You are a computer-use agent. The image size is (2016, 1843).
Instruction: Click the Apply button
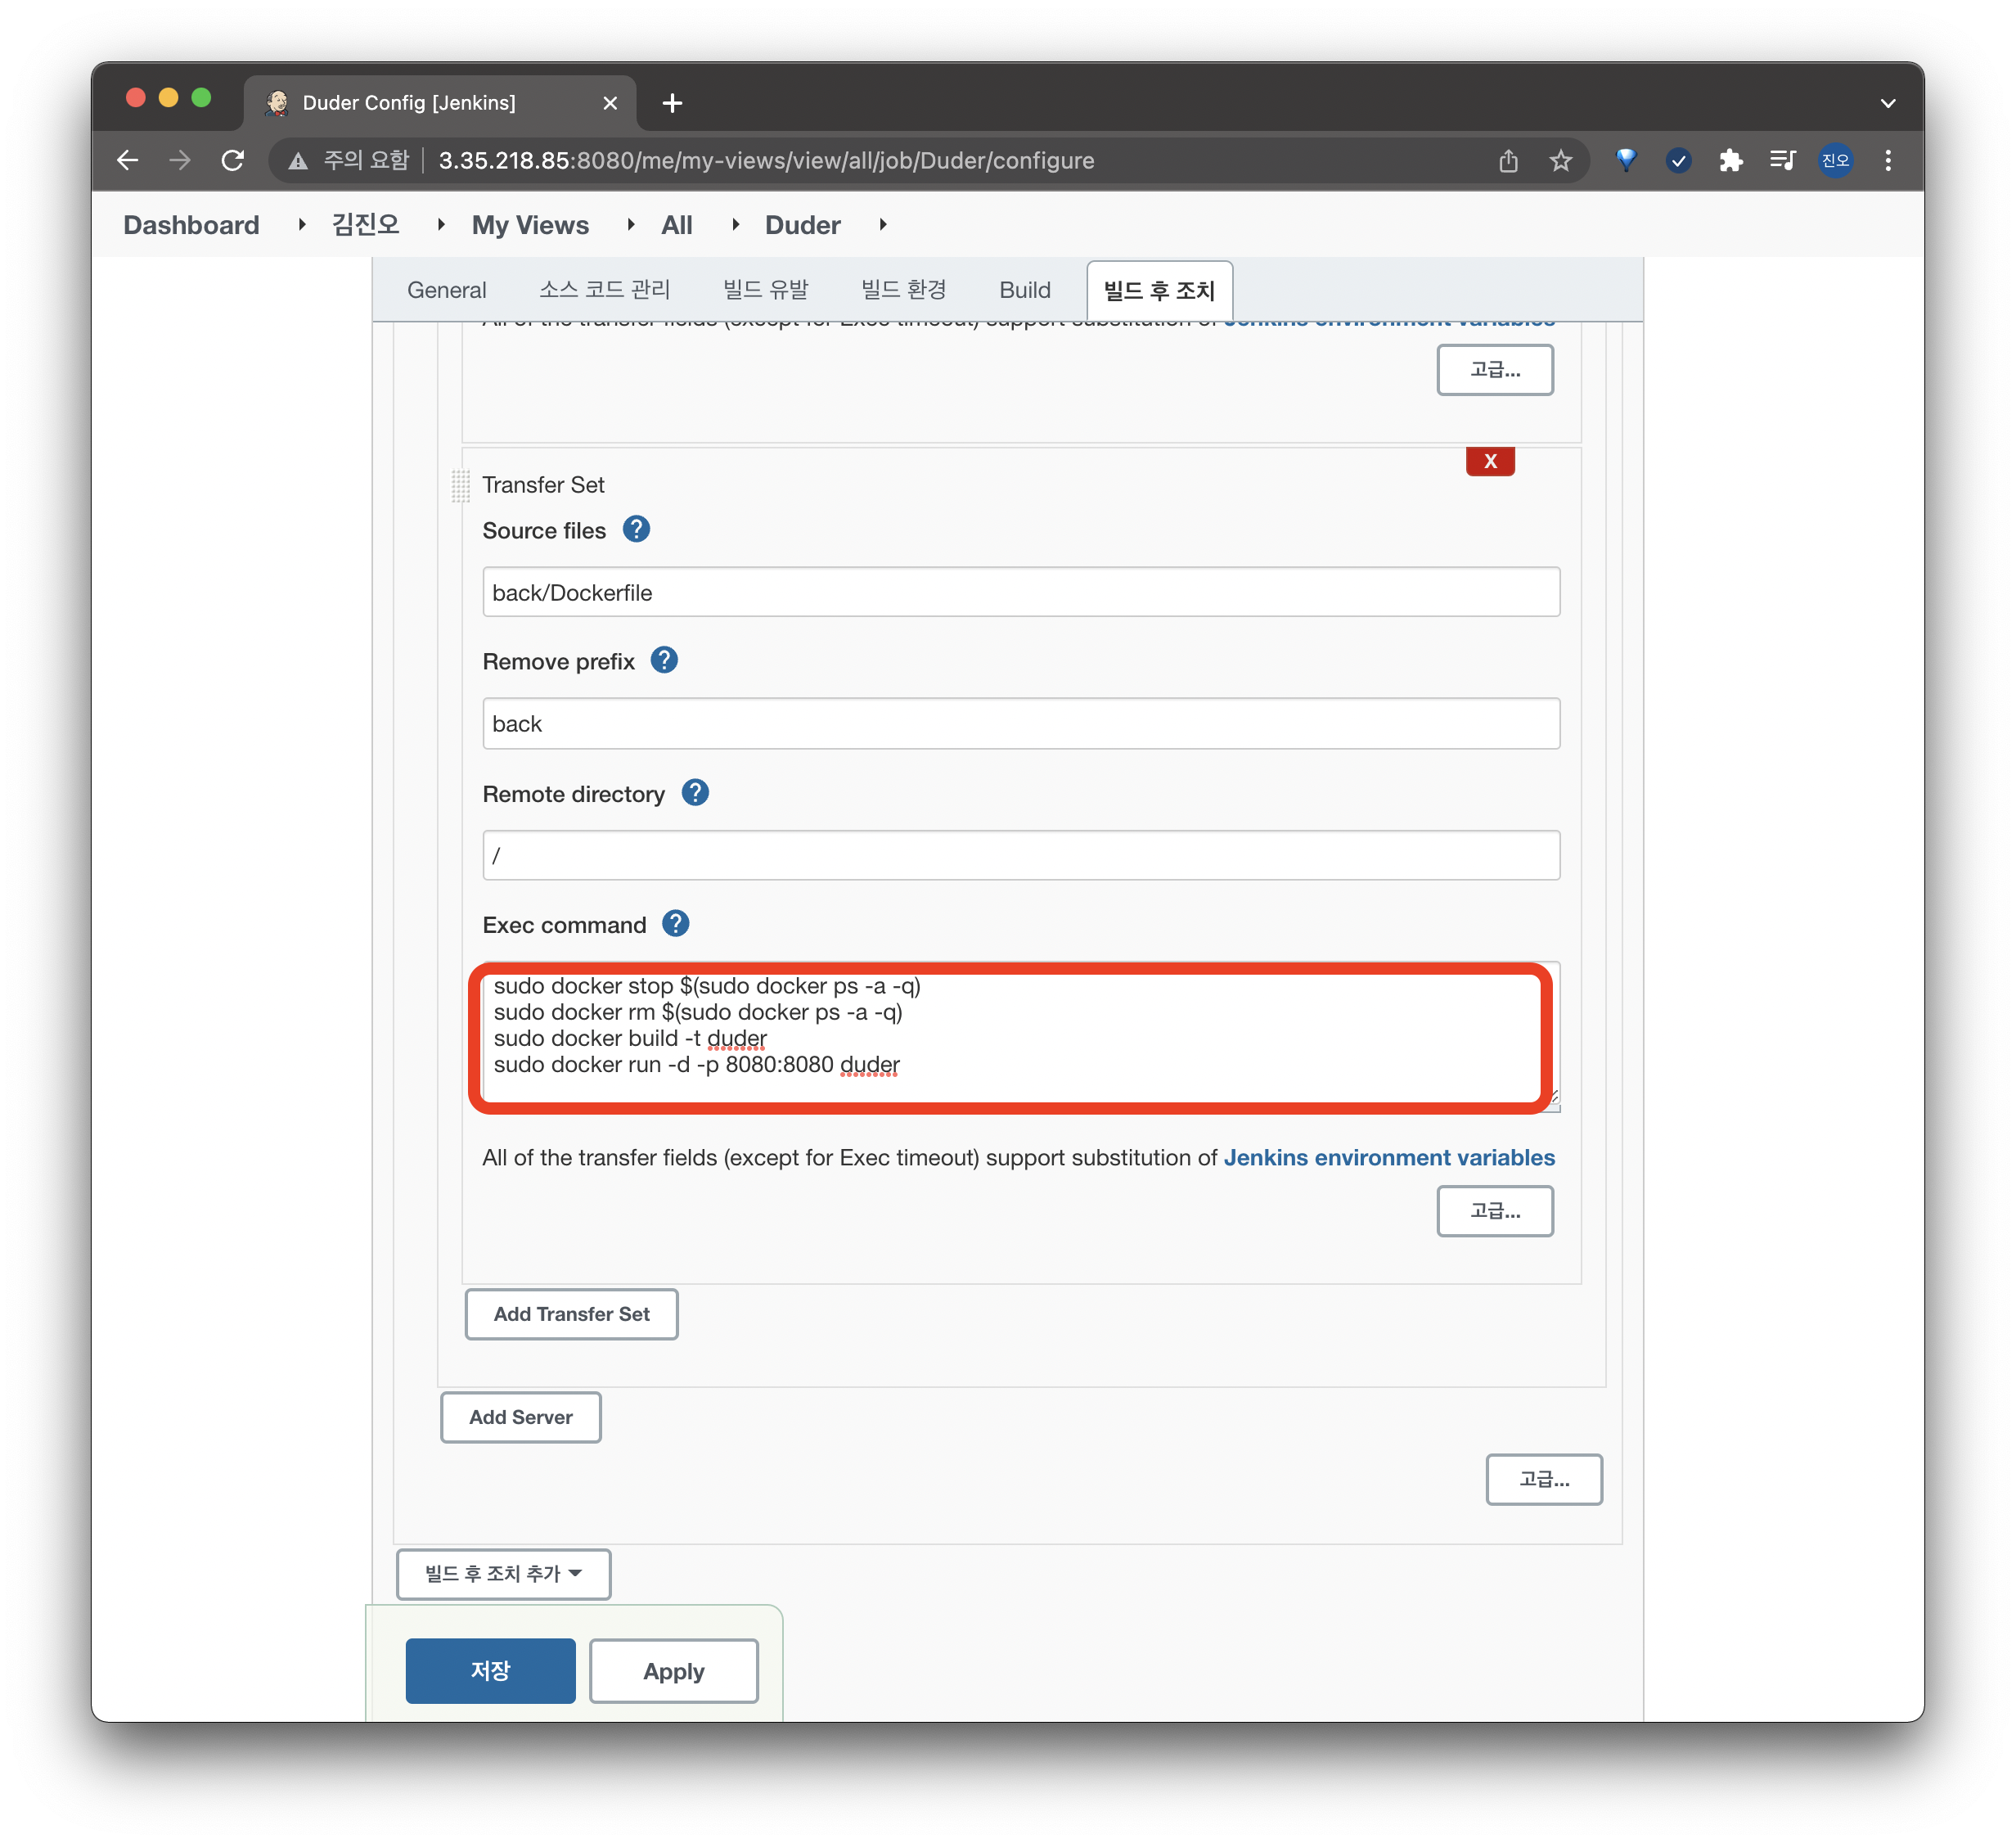[x=674, y=1670]
